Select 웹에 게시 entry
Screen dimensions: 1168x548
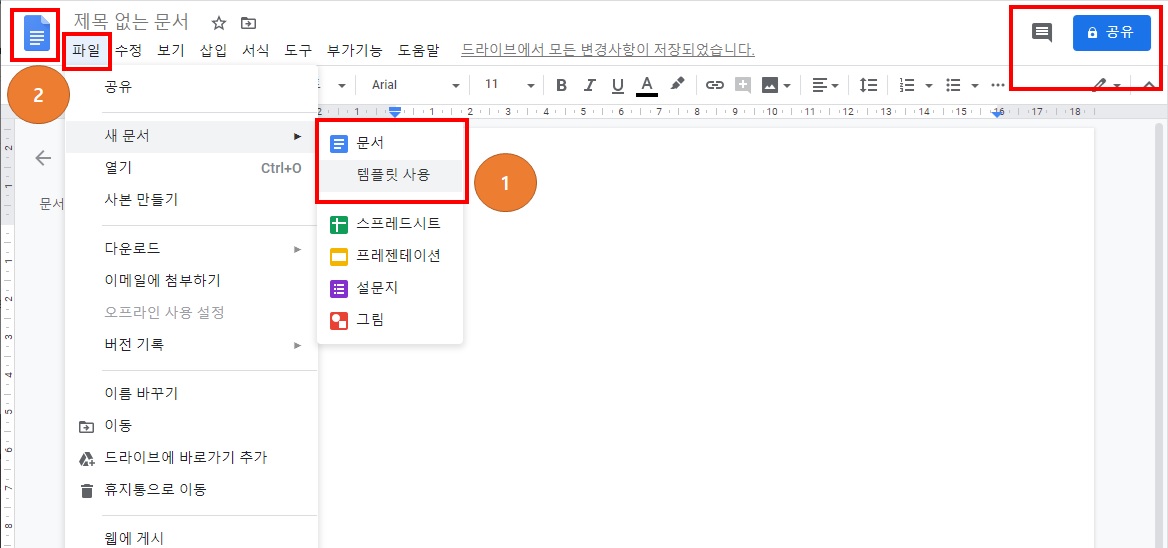191,538
